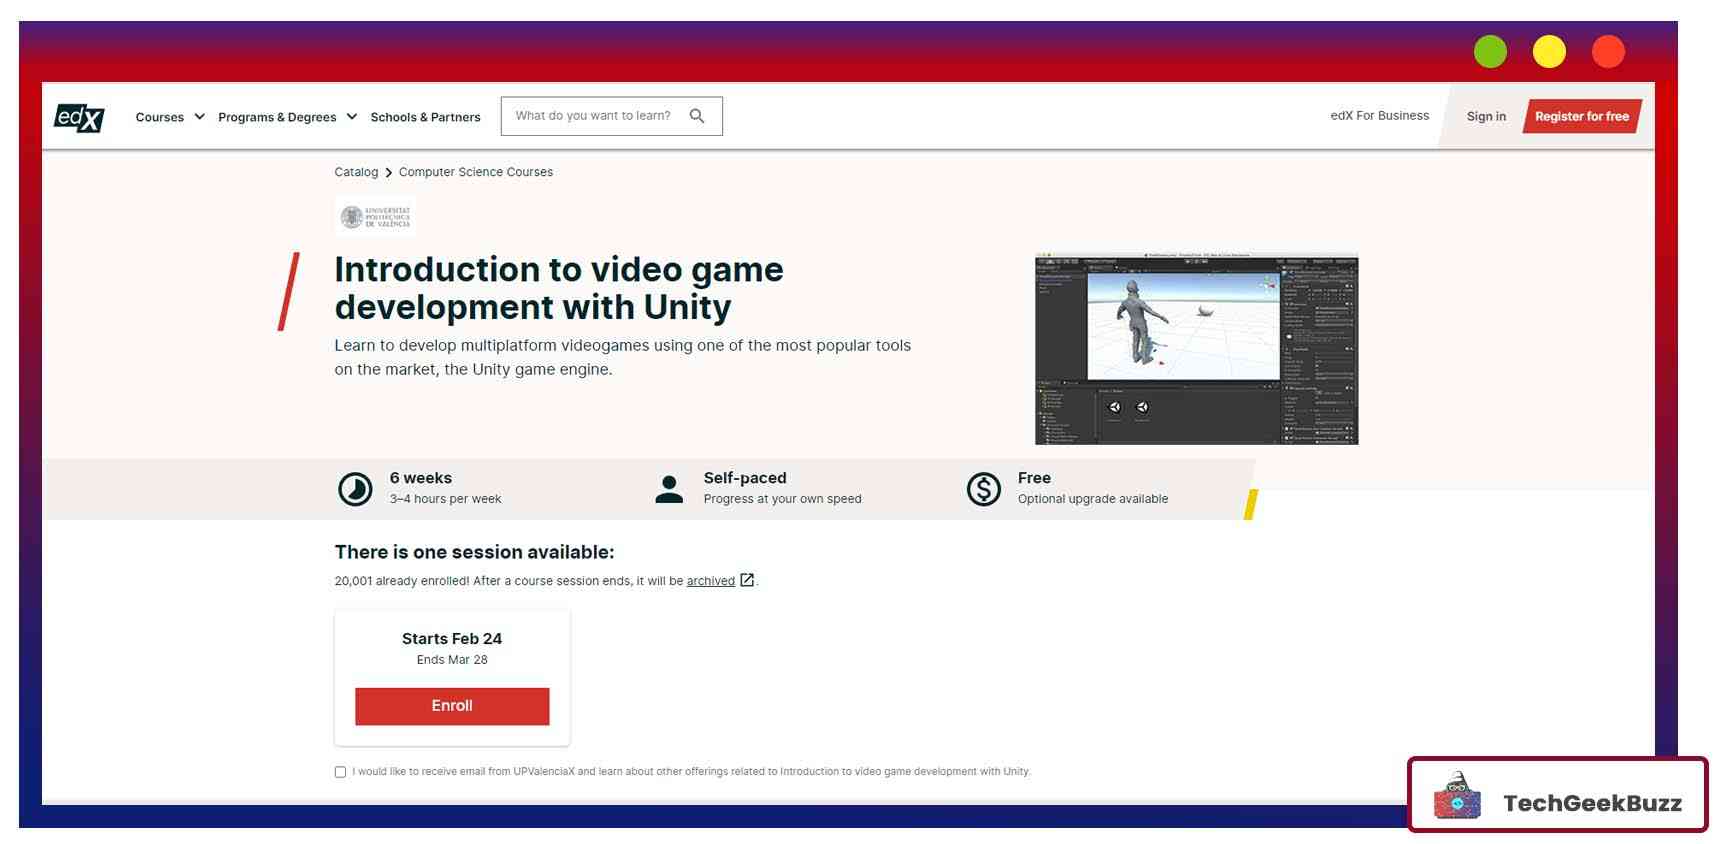Go to edX For Business
Image resolution: width=1725 pixels, height=844 pixels.
coord(1379,116)
